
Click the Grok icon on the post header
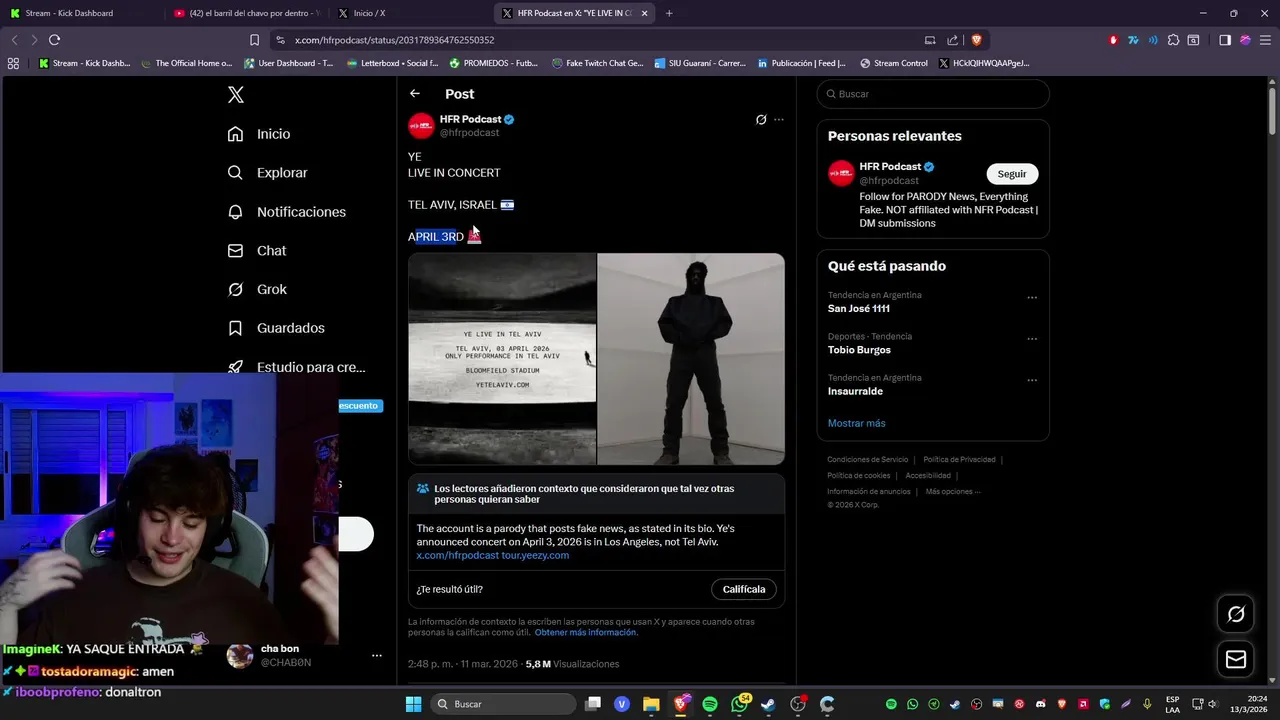(x=761, y=120)
